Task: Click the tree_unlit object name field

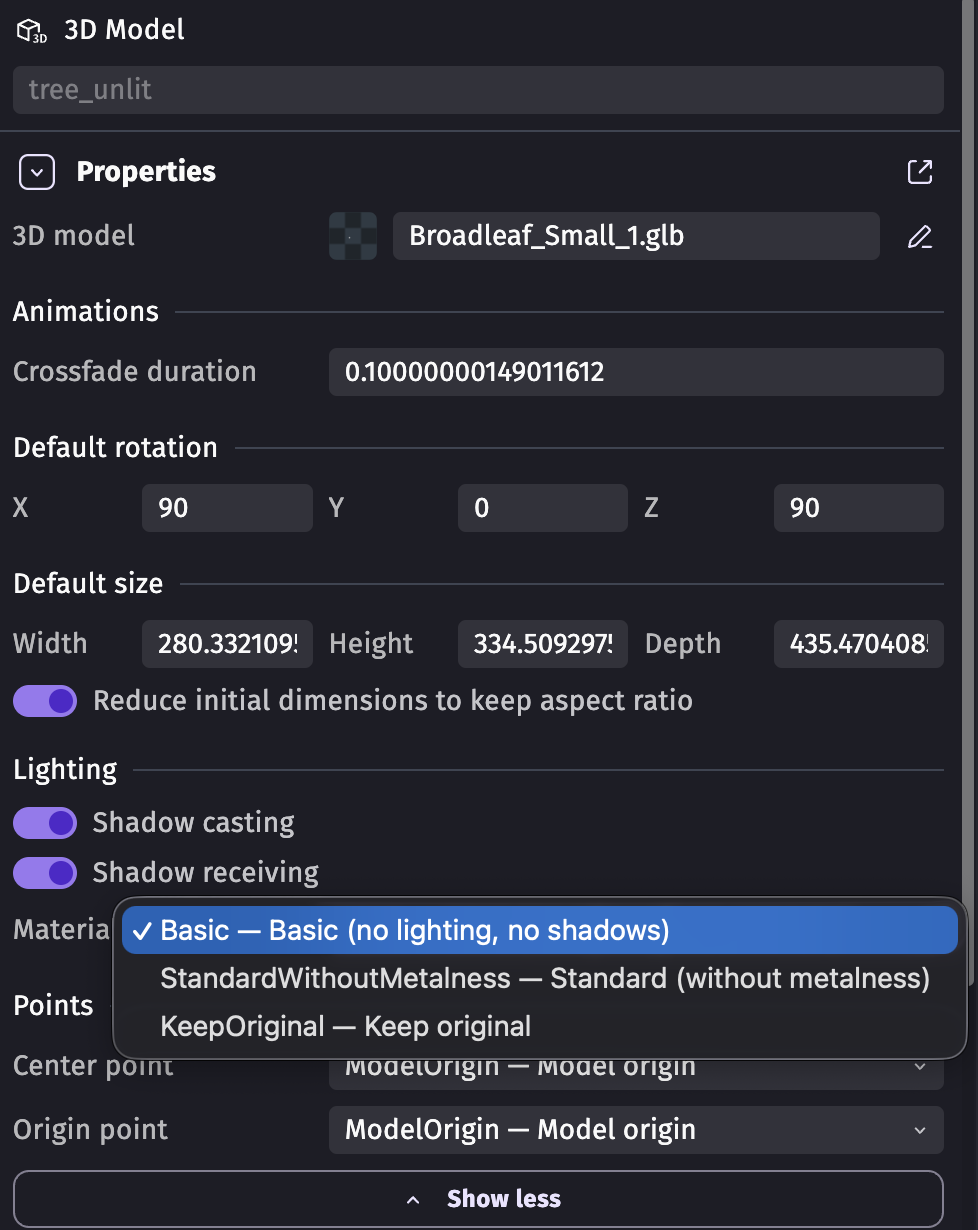Action: pyautogui.click(x=478, y=90)
